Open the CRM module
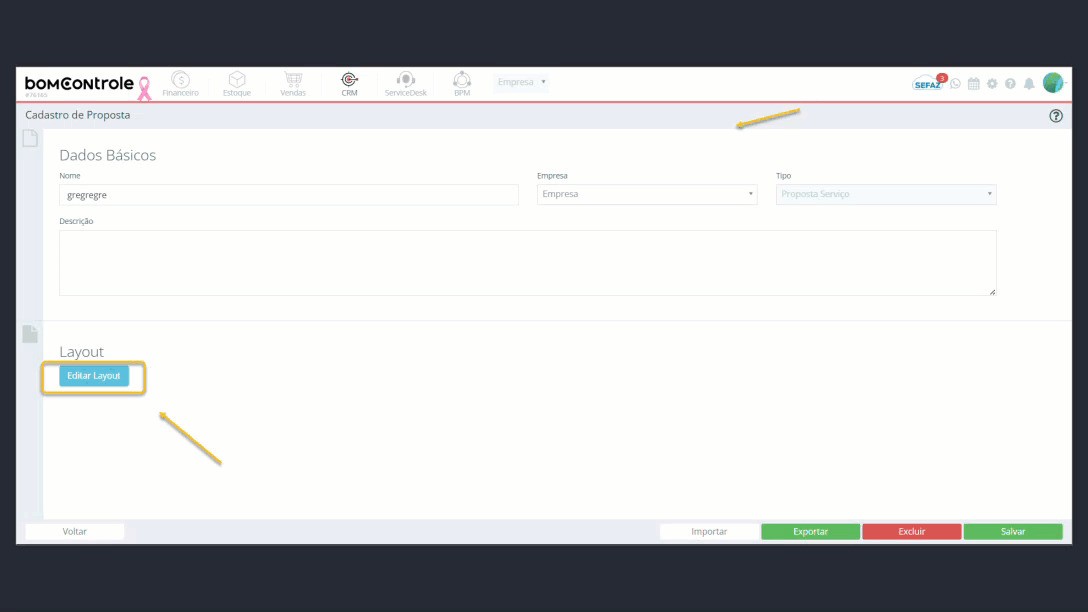Screen dimensions: 1088x612 [349, 84]
